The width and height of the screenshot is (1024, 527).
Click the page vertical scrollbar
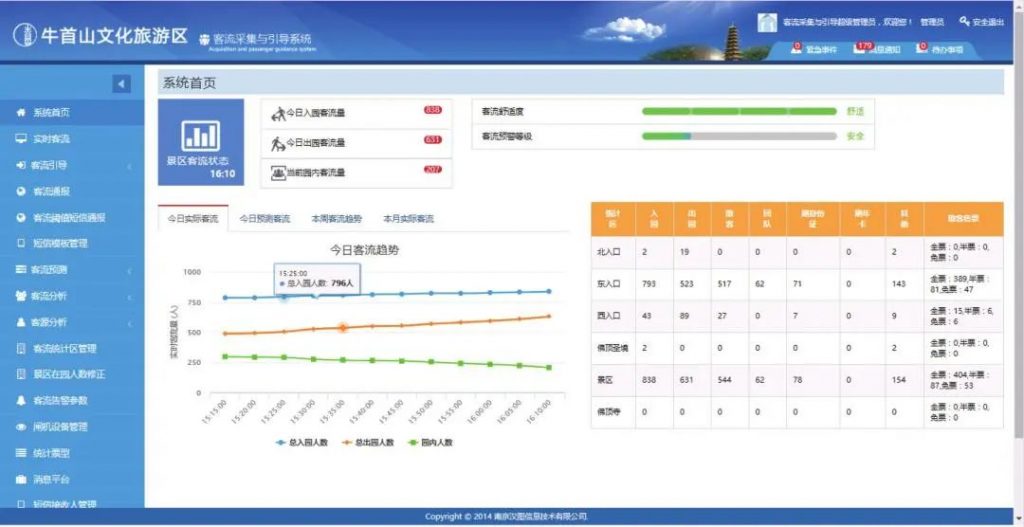pos(1018,250)
